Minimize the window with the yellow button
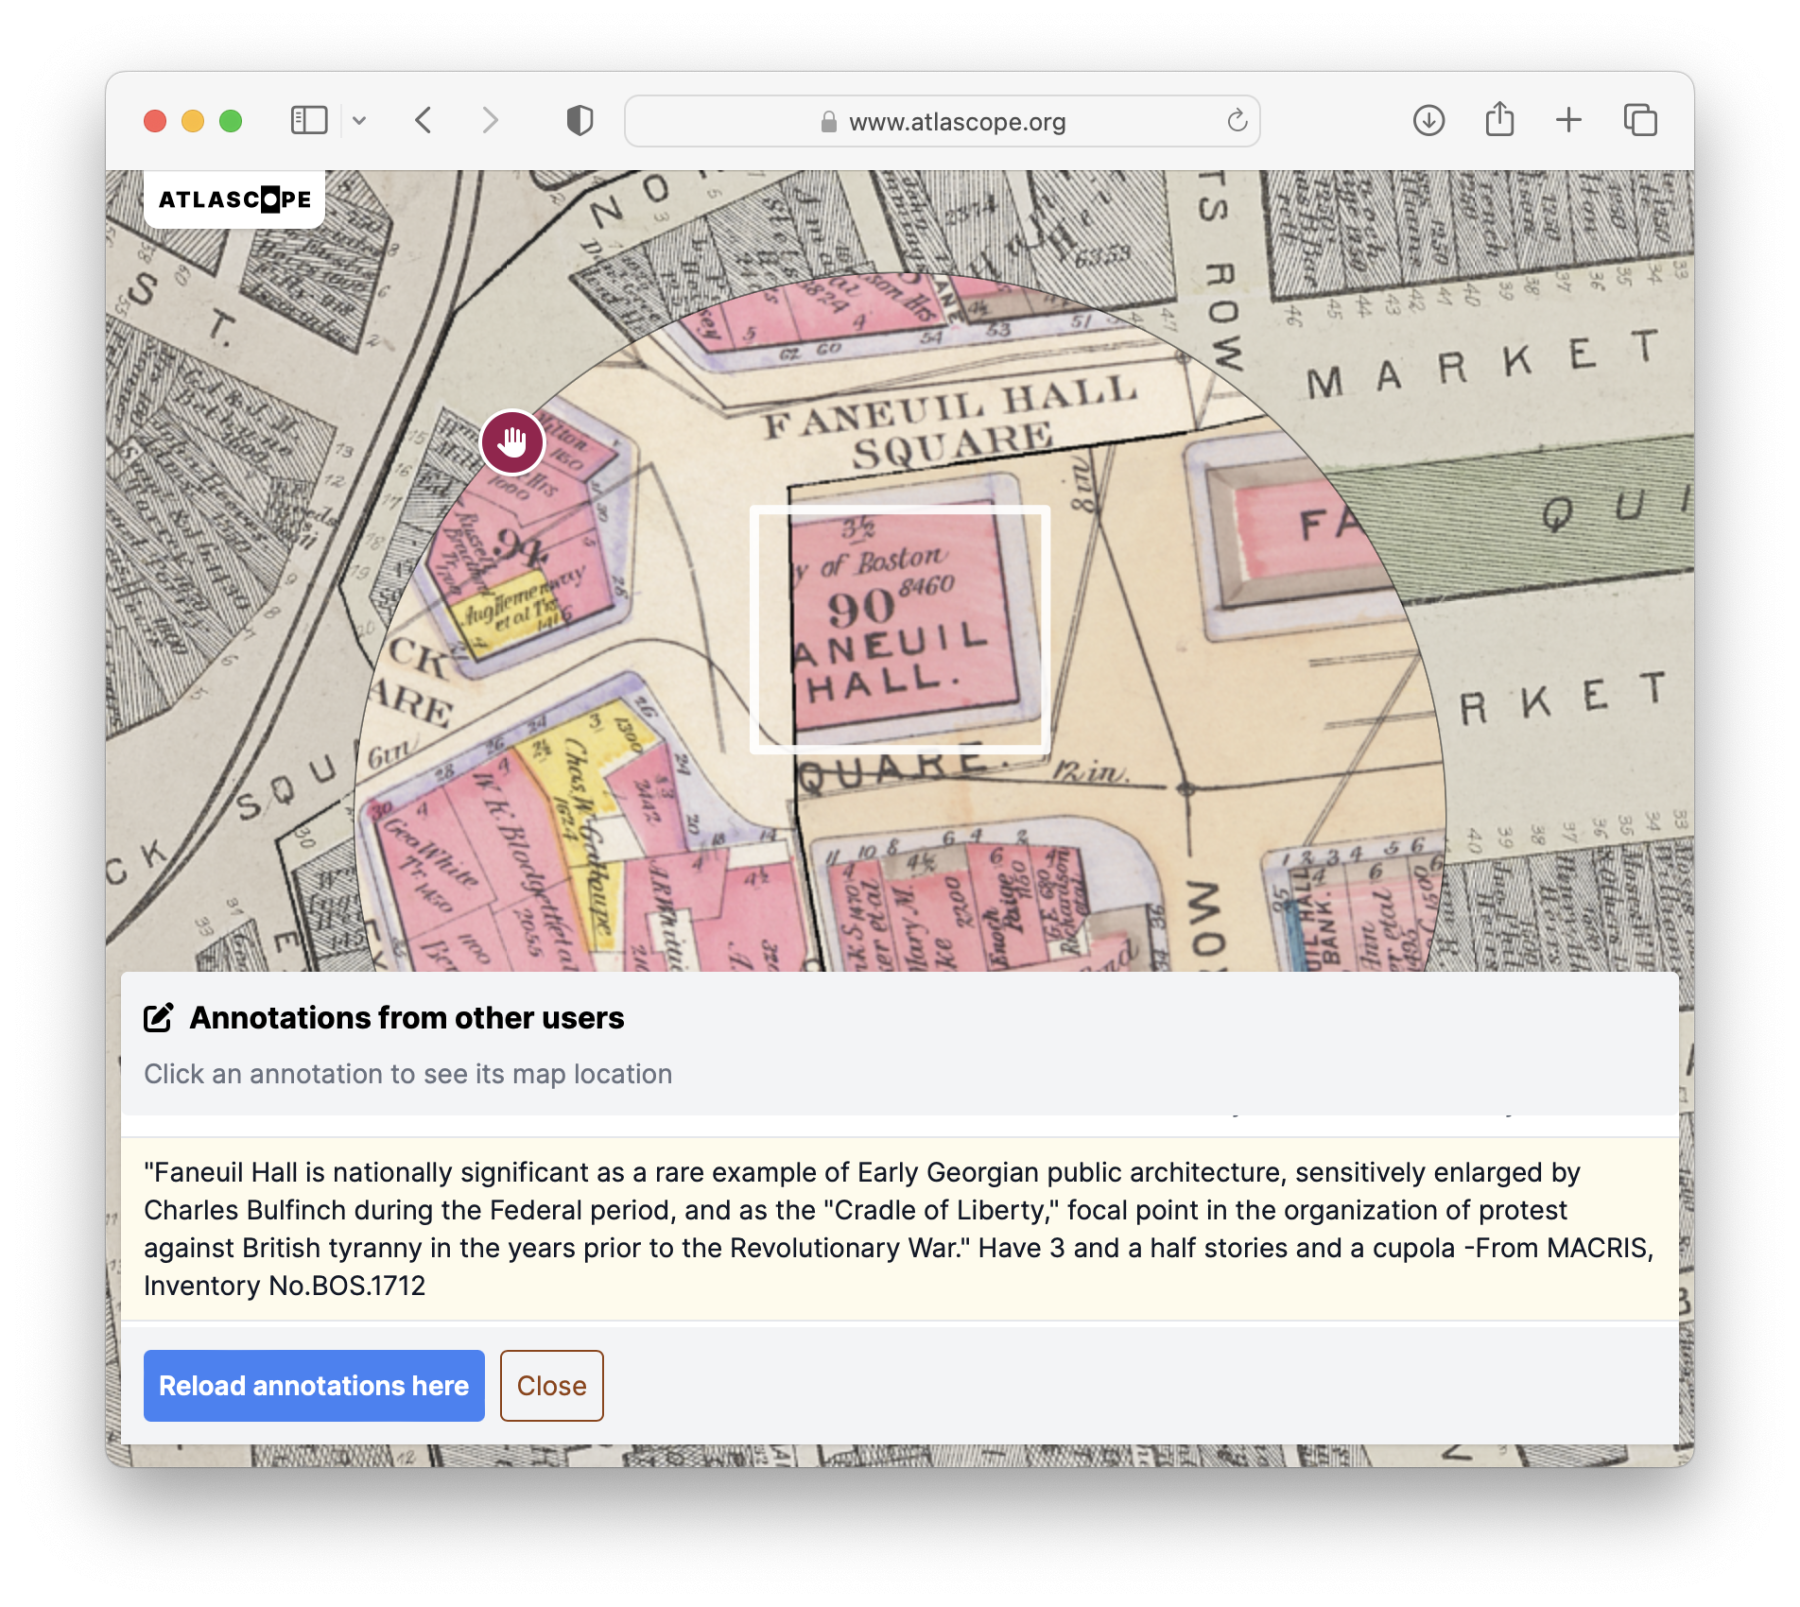 (193, 121)
